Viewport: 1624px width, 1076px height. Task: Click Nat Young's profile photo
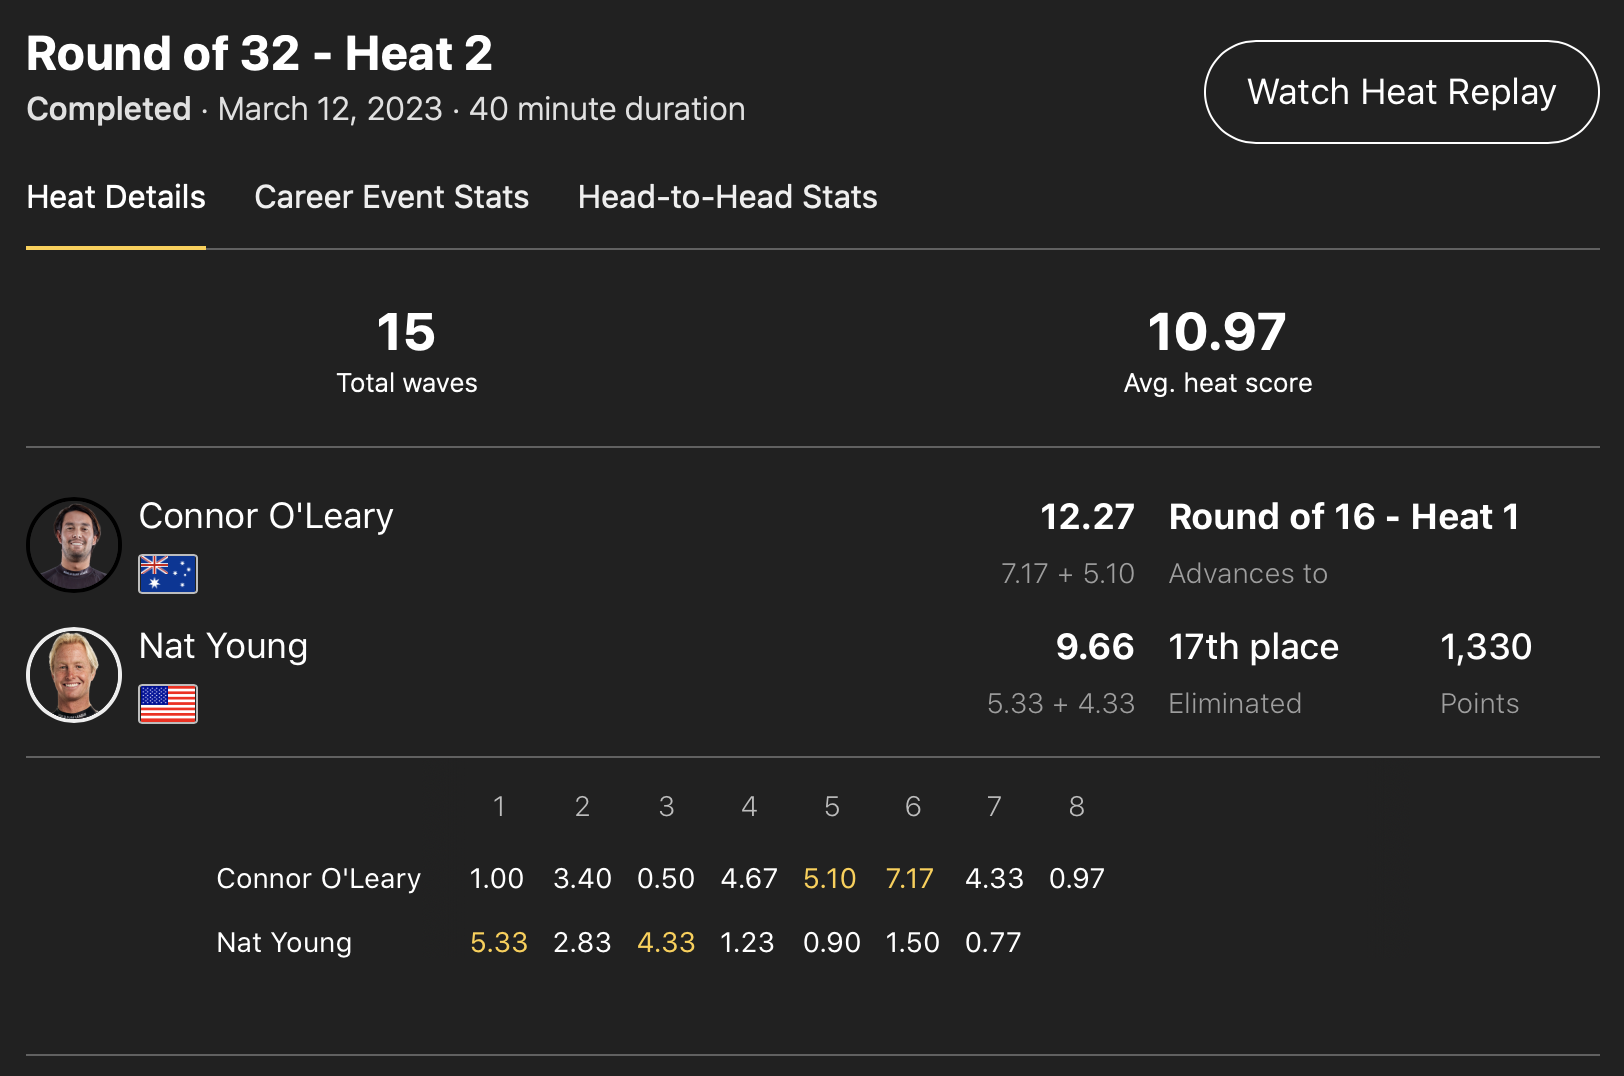click(x=74, y=675)
